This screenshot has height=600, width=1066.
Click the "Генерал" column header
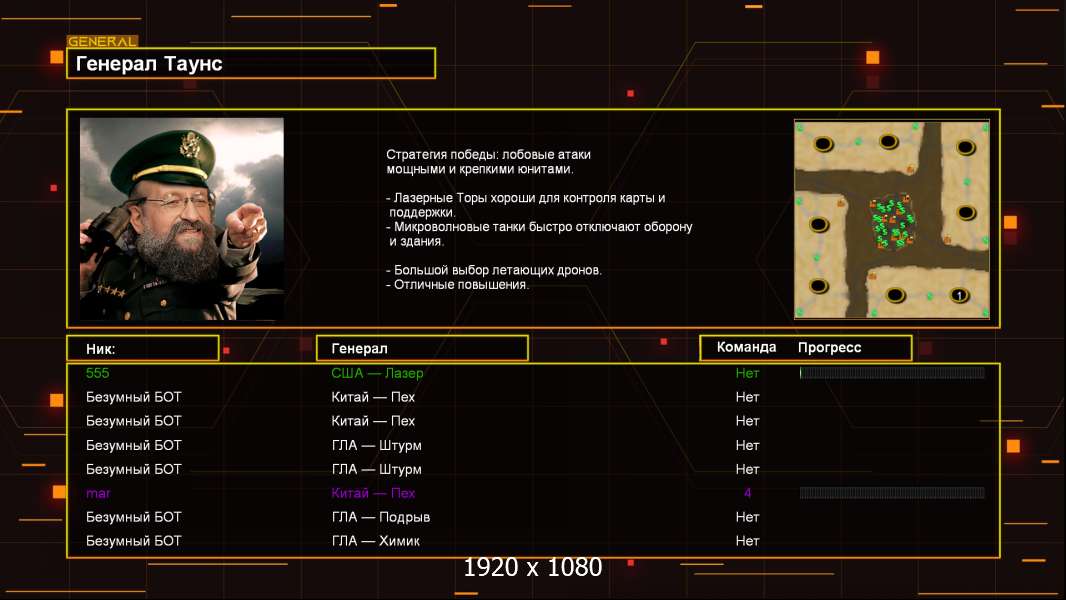[x=421, y=348]
